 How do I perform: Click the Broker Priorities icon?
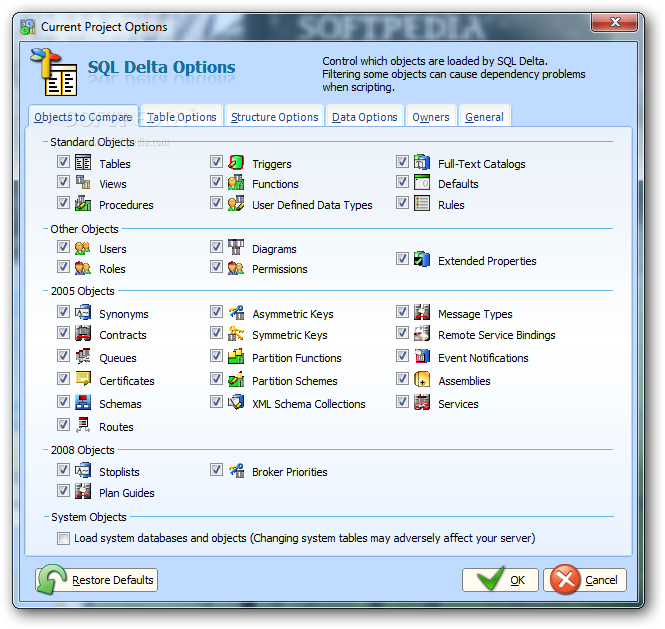tap(236, 471)
